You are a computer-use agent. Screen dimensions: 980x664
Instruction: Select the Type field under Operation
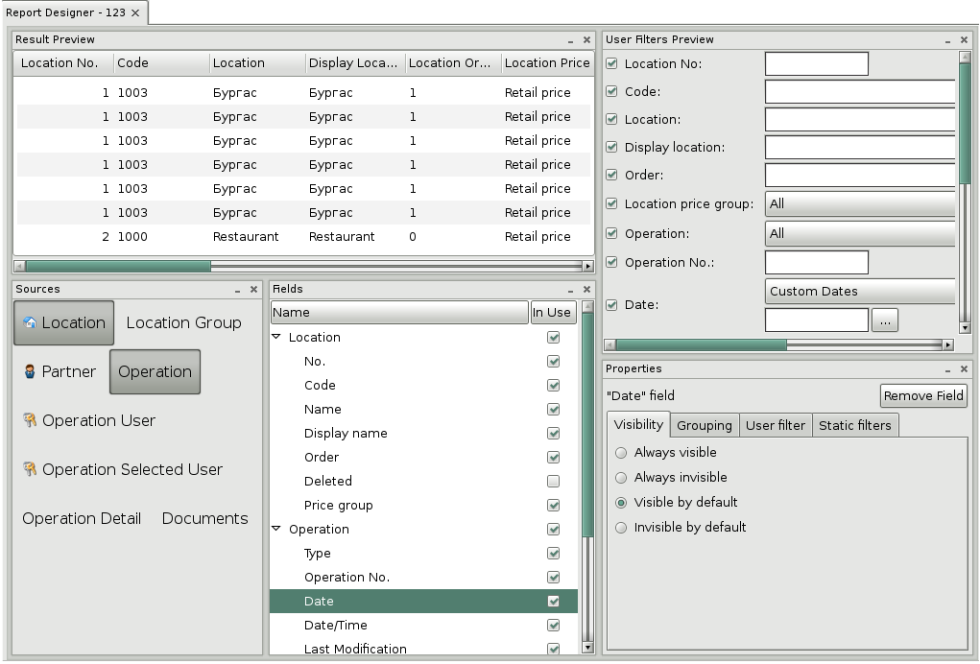[424, 553]
